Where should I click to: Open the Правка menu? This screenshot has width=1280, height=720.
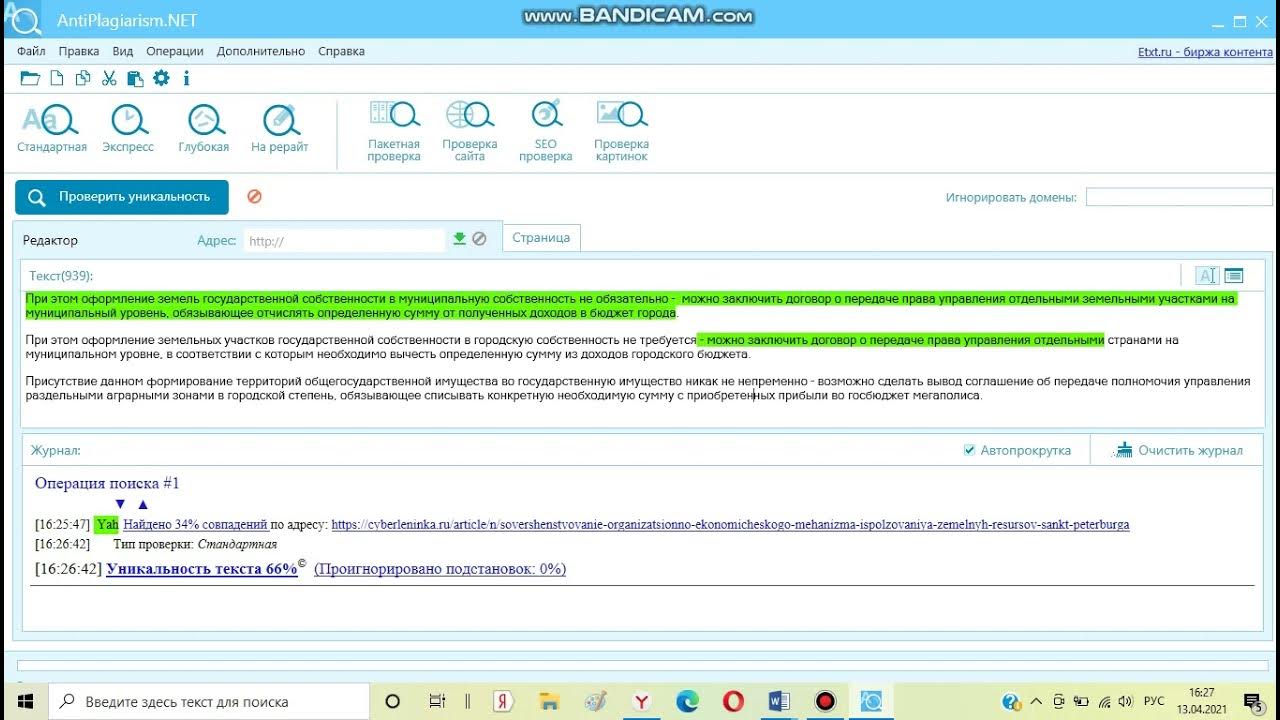click(79, 51)
